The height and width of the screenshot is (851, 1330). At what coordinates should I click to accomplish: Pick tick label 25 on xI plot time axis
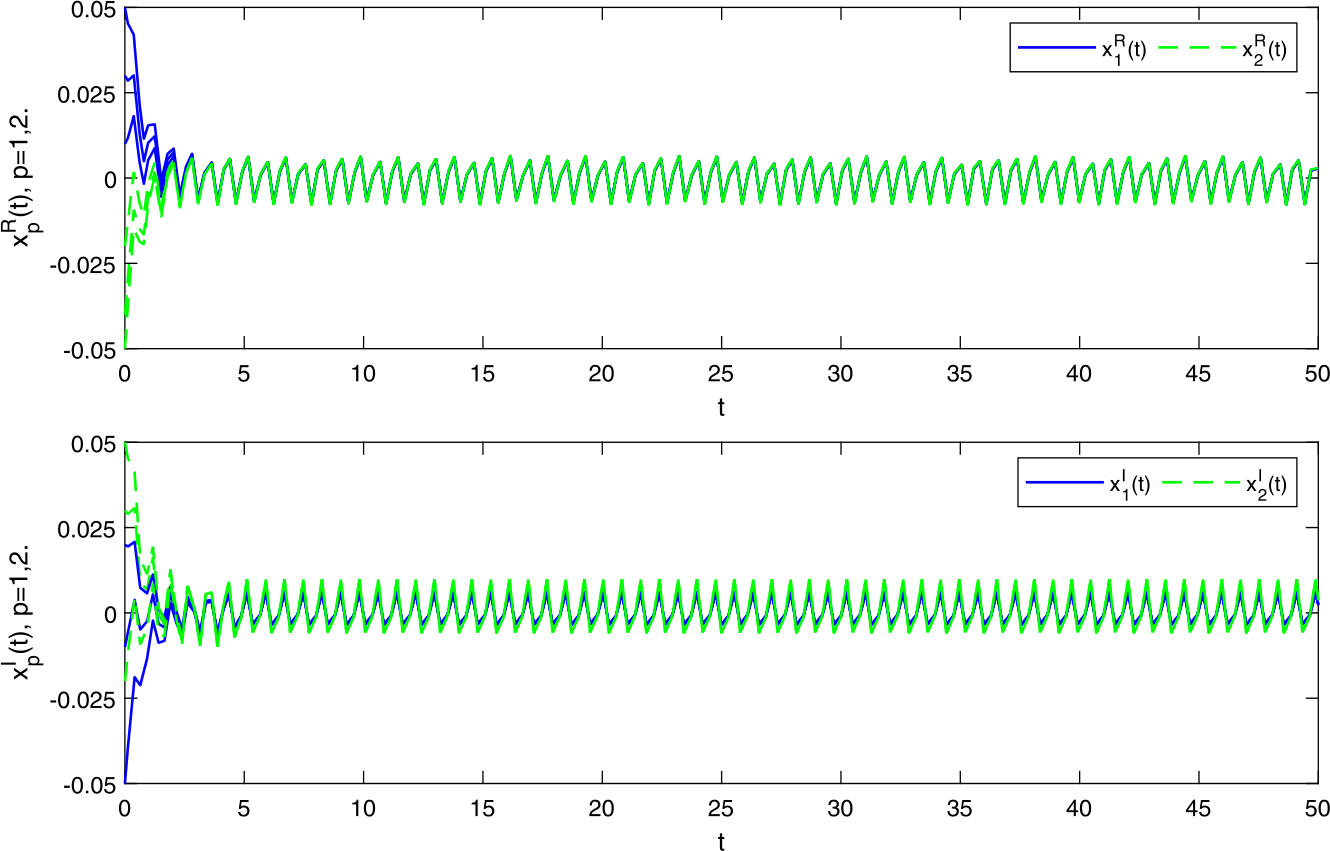721,806
